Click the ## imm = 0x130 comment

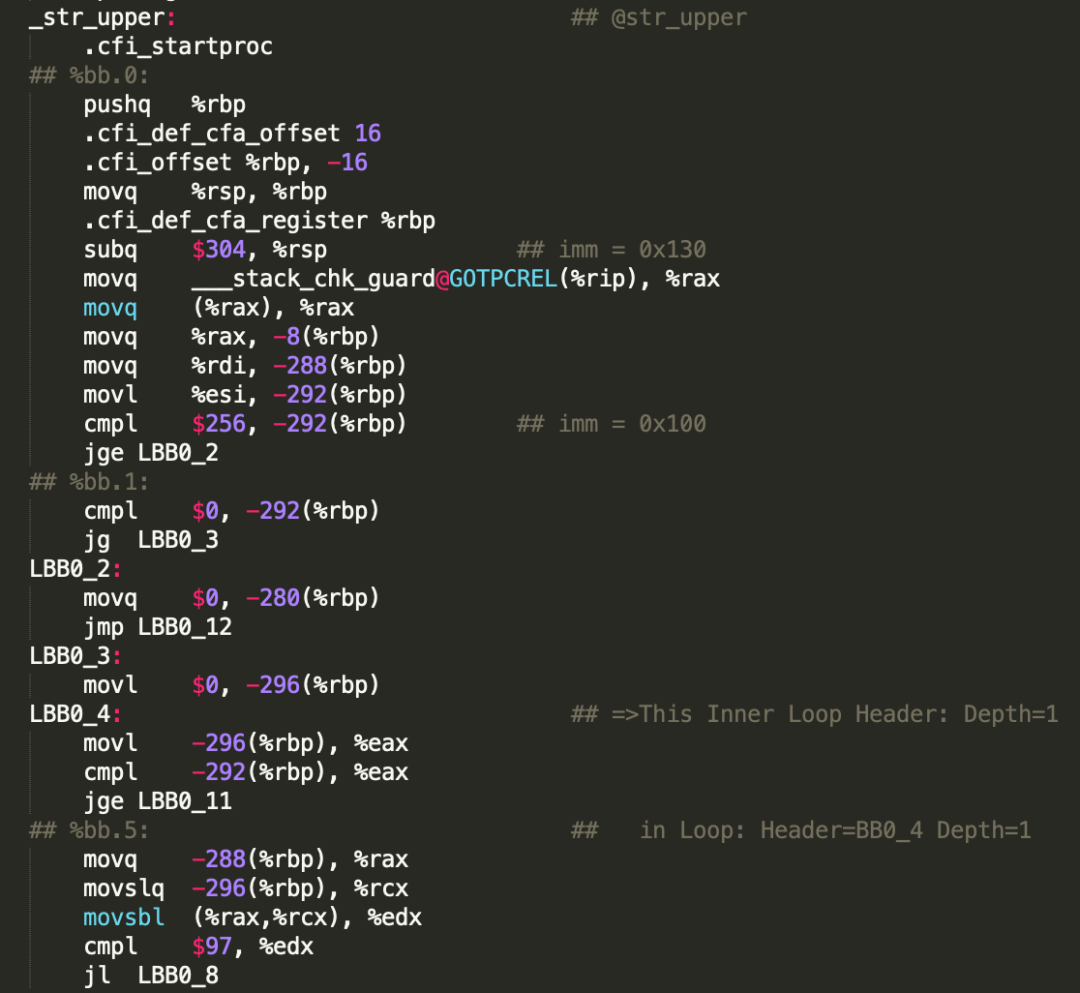tap(612, 249)
